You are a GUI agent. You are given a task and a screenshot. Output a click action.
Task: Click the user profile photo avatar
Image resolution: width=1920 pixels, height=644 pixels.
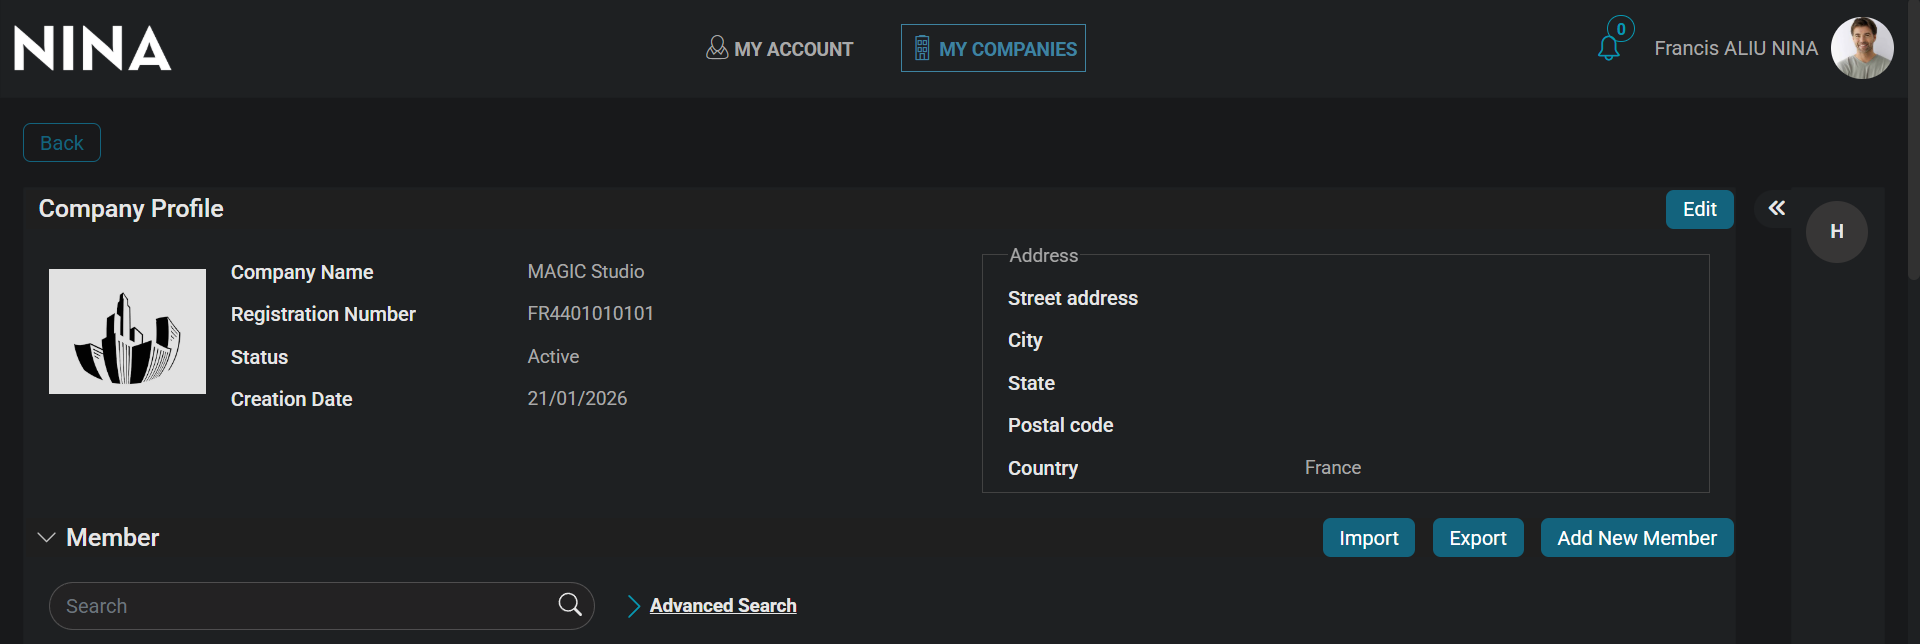1861,48
